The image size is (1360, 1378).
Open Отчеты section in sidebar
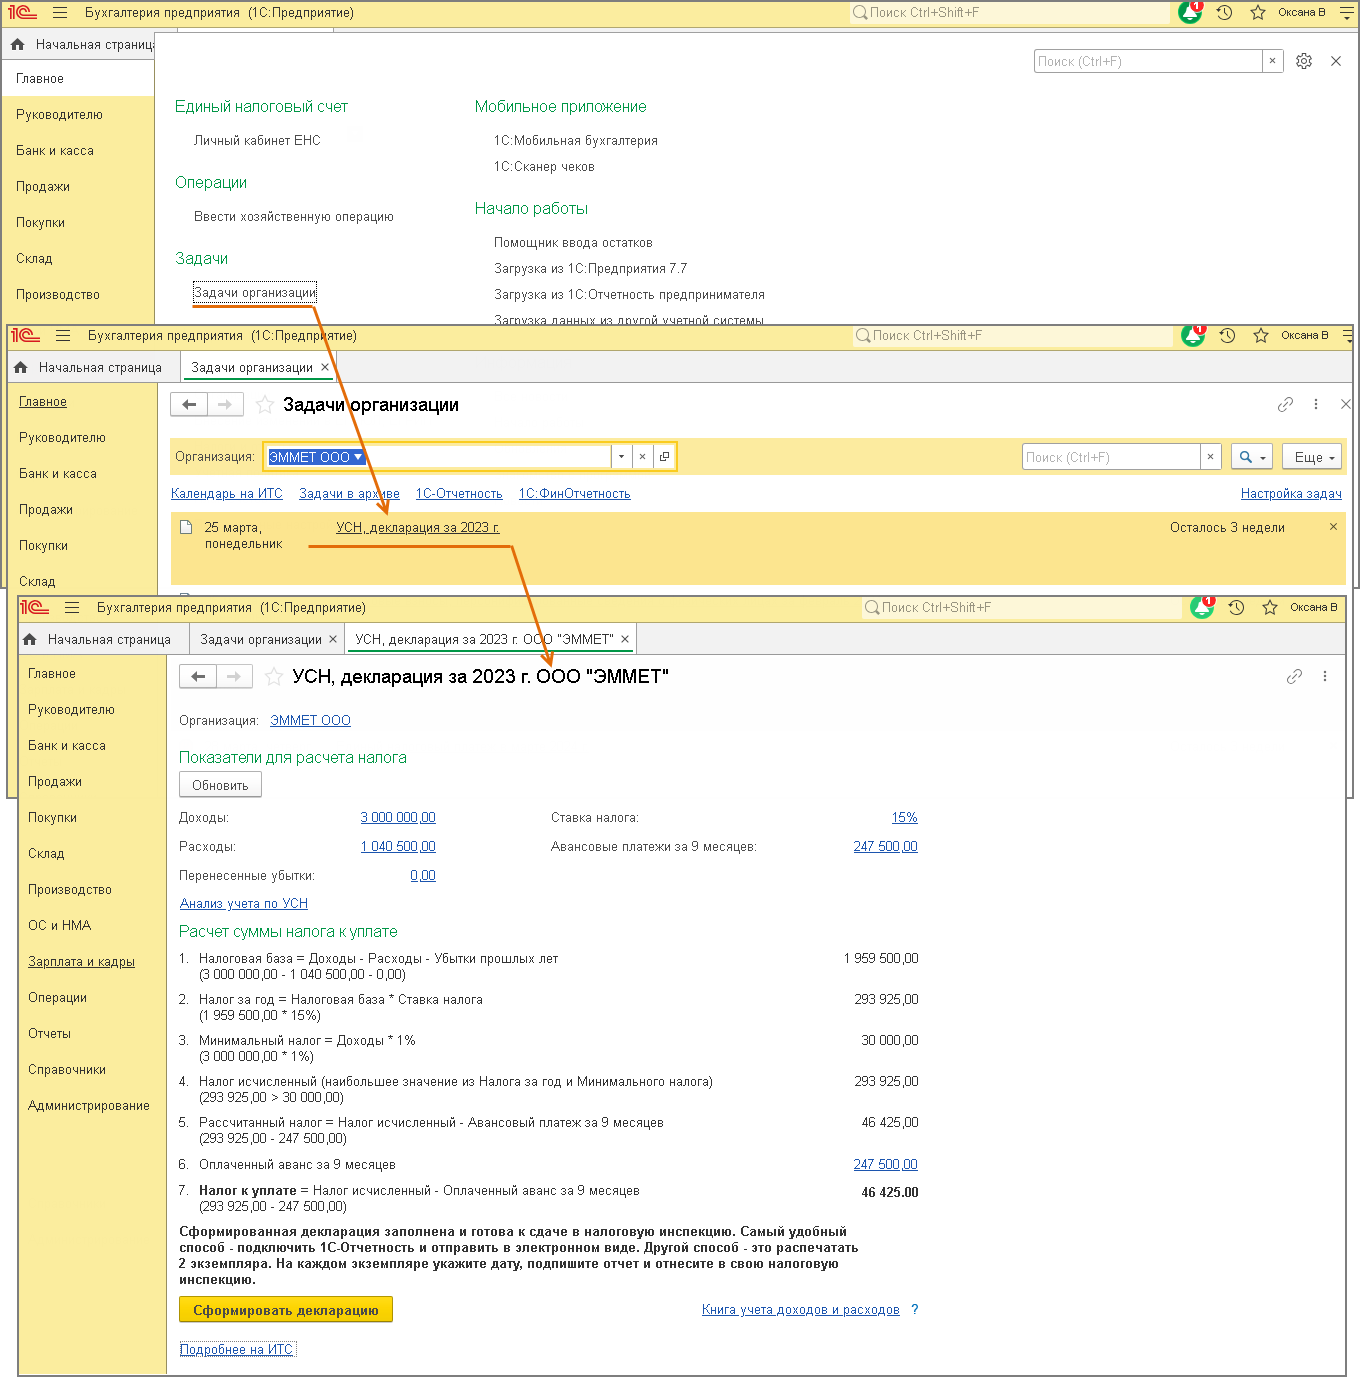[49, 1034]
